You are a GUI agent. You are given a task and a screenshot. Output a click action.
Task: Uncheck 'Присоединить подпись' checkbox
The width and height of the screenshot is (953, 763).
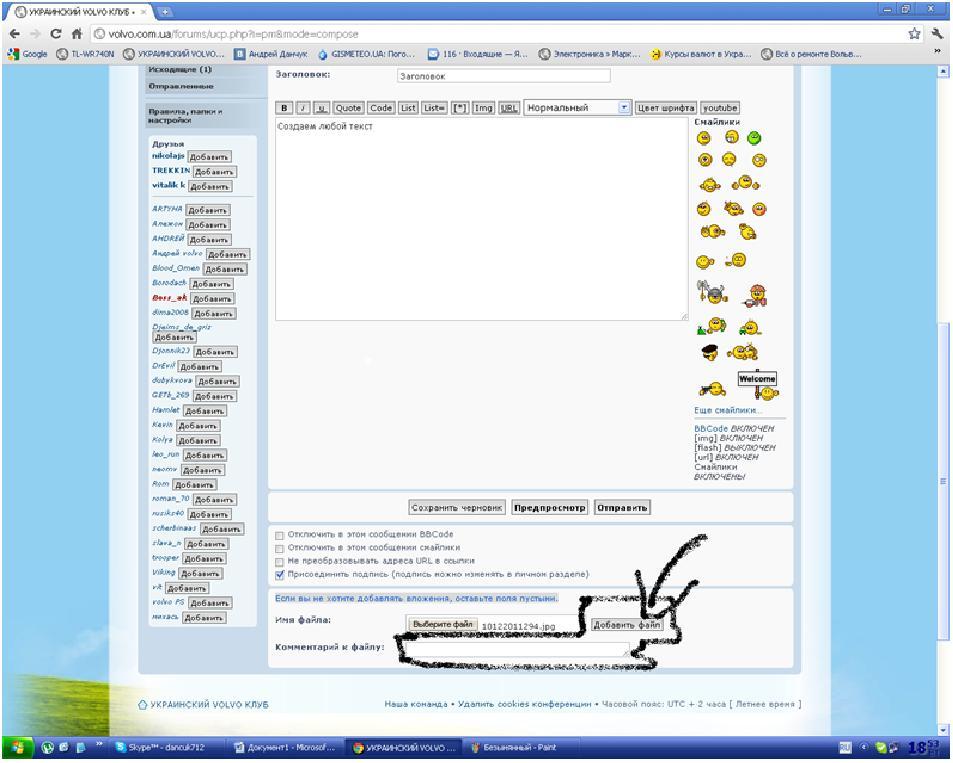click(280, 575)
